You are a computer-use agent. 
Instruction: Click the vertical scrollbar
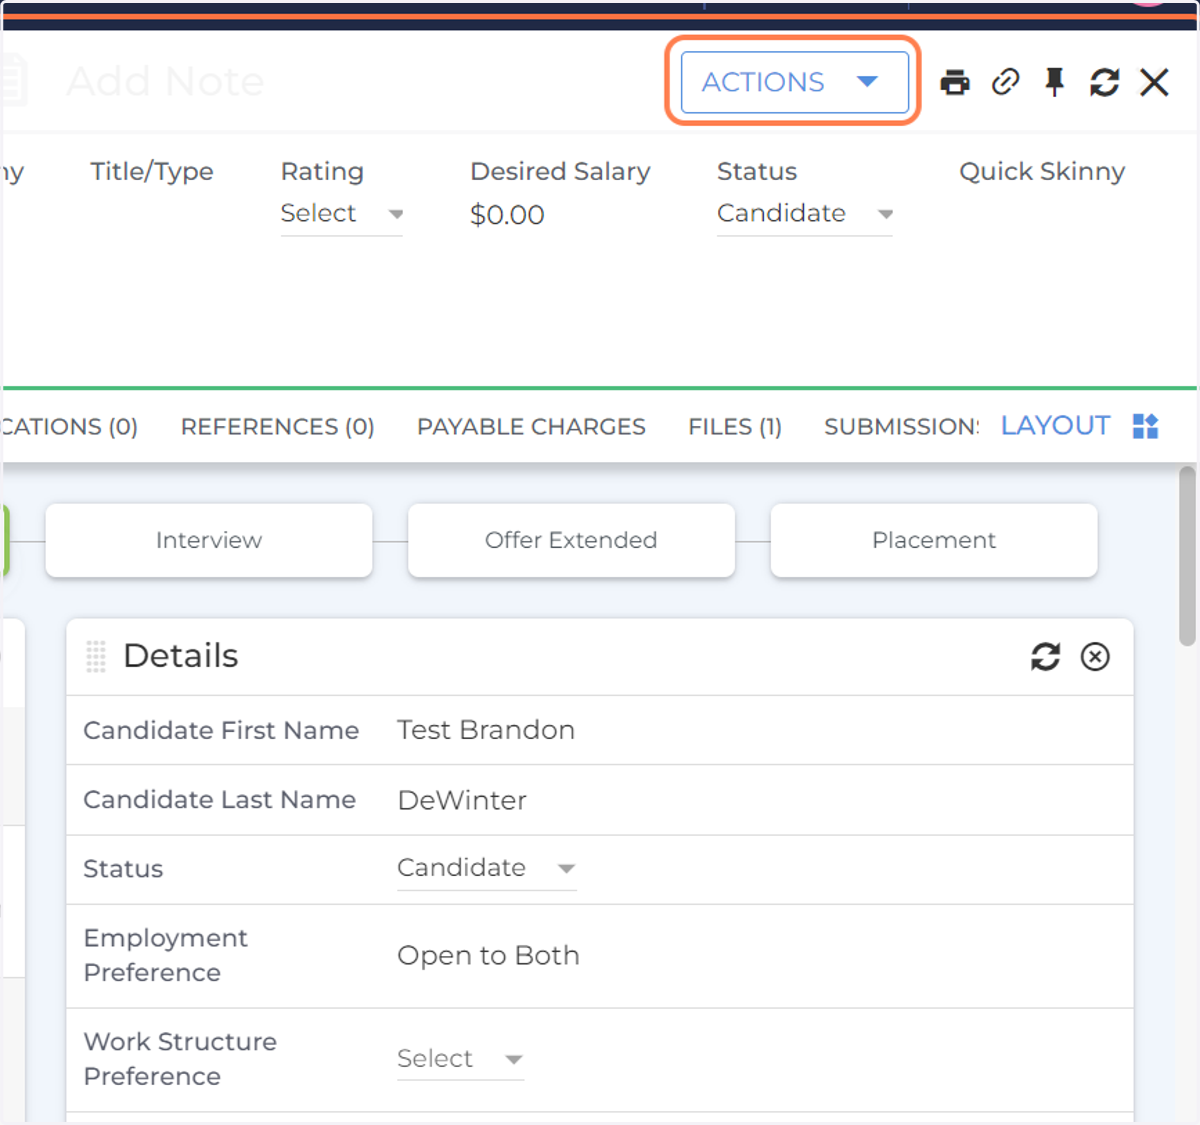click(1187, 557)
